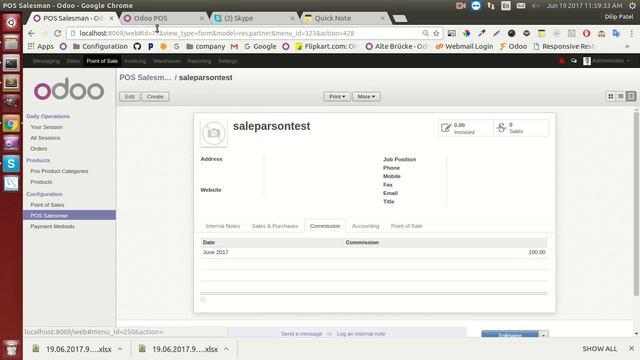Image resolution: width=640 pixels, height=360 pixels.
Task: Open the Sales stat button
Action: (521, 128)
